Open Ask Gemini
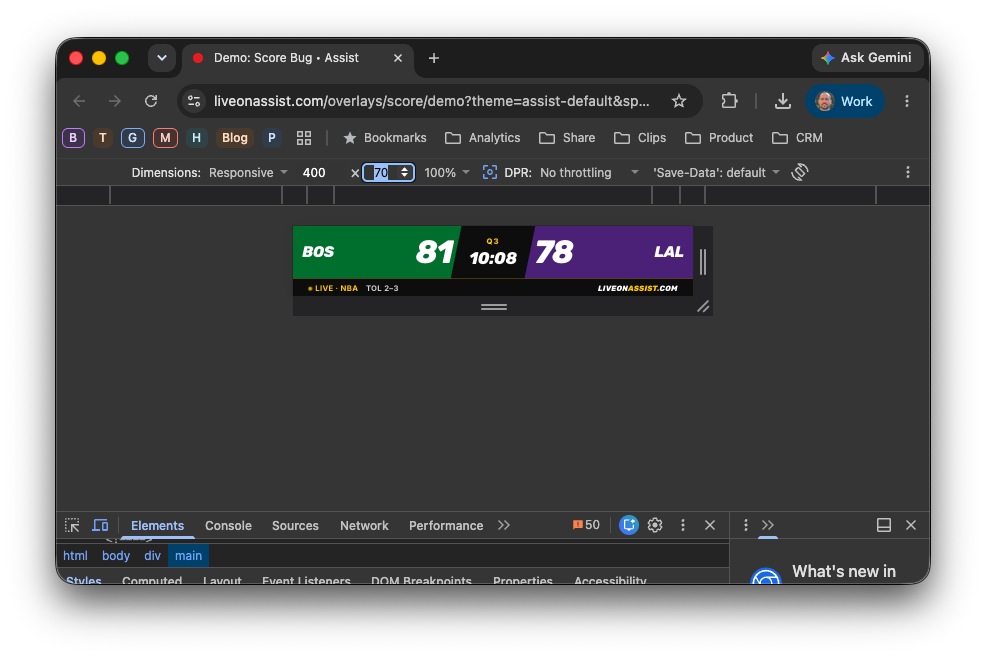The width and height of the screenshot is (986, 658). click(867, 58)
